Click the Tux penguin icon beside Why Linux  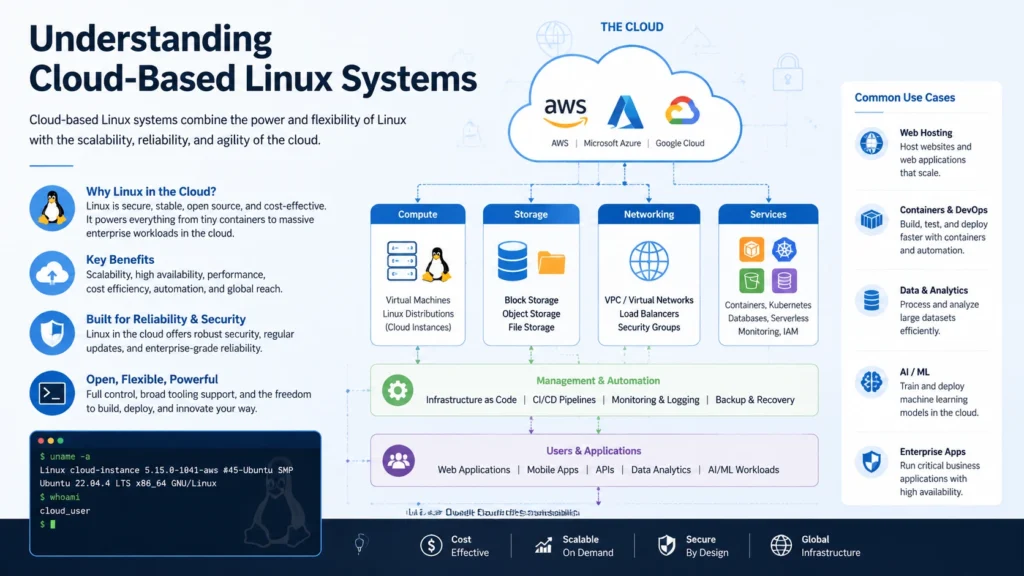click(x=52, y=208)
